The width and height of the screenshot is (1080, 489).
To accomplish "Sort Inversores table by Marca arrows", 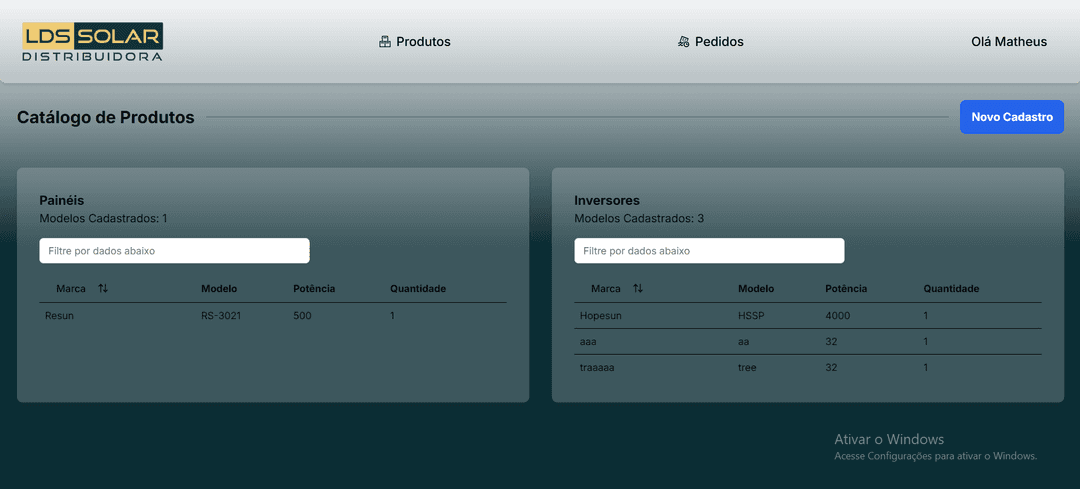I will click(638, 289).
